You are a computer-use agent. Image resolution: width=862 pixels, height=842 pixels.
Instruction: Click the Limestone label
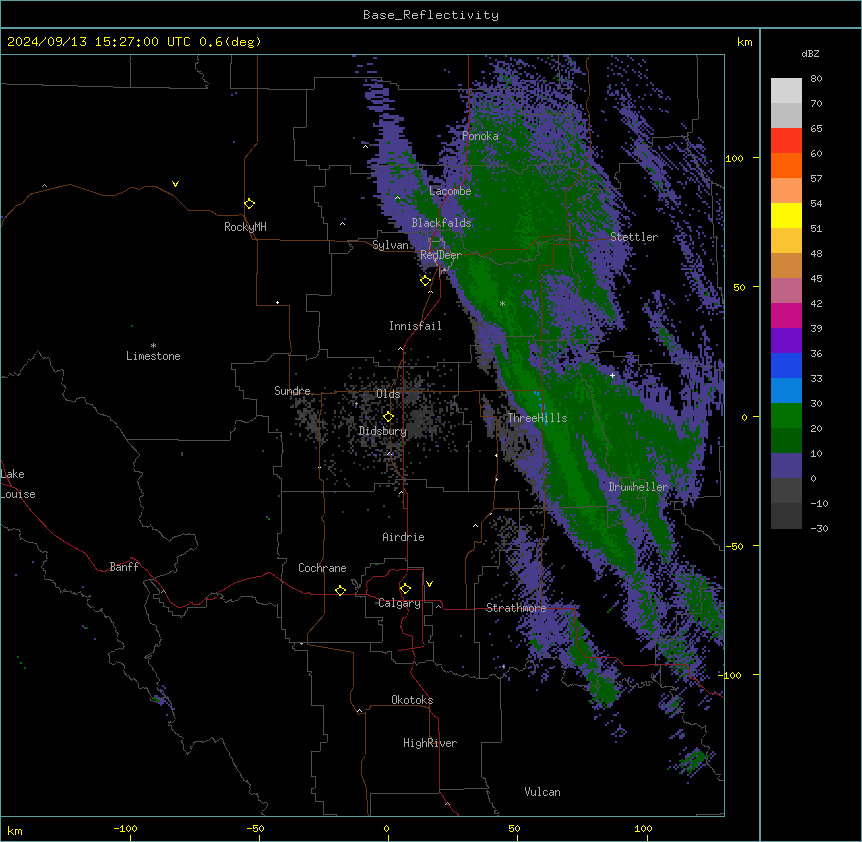153,356
